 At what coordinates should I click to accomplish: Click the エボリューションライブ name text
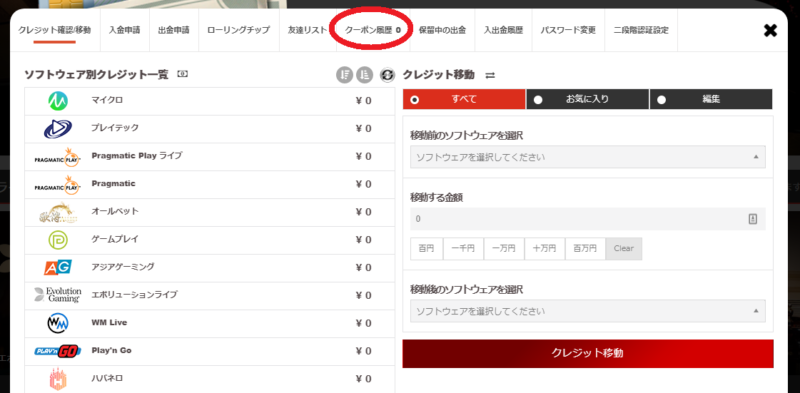135,294
